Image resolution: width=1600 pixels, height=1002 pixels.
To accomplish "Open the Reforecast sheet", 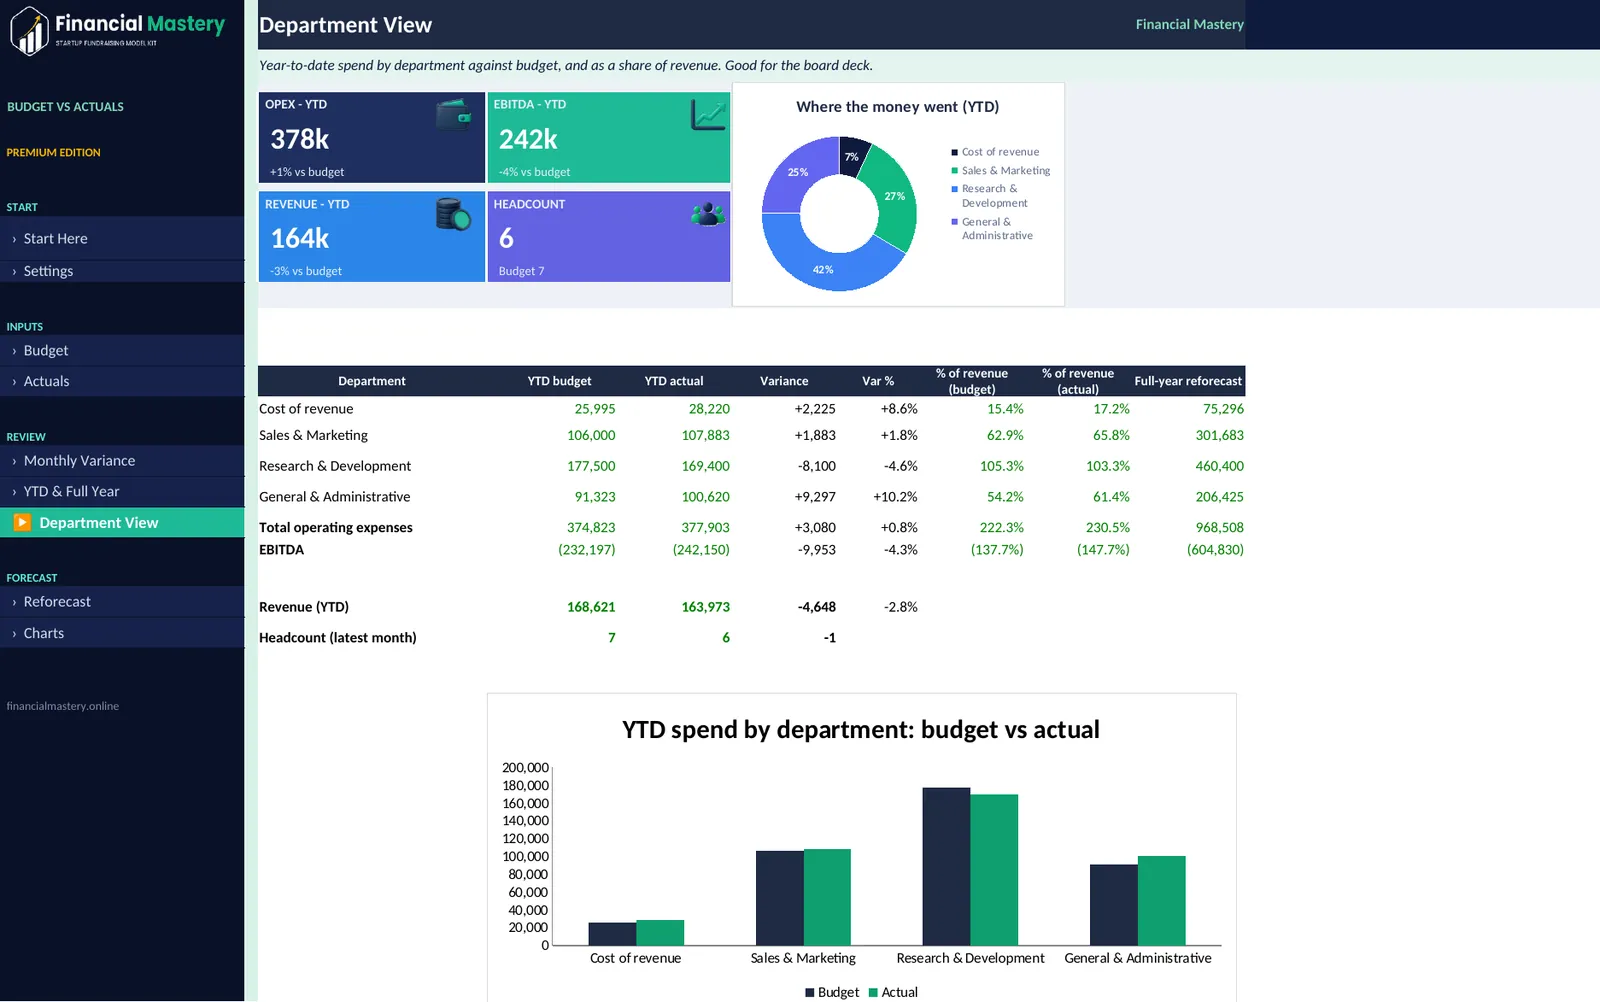I will pyautogui.click(x=122, y=602).
